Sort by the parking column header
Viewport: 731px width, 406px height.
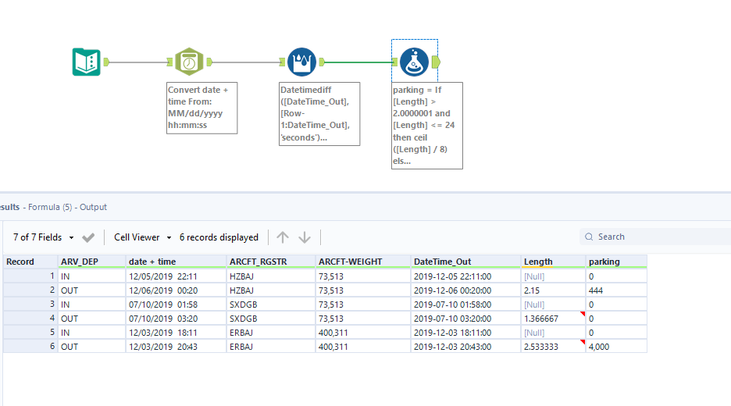pyautogui.click(x=616, y=261)
